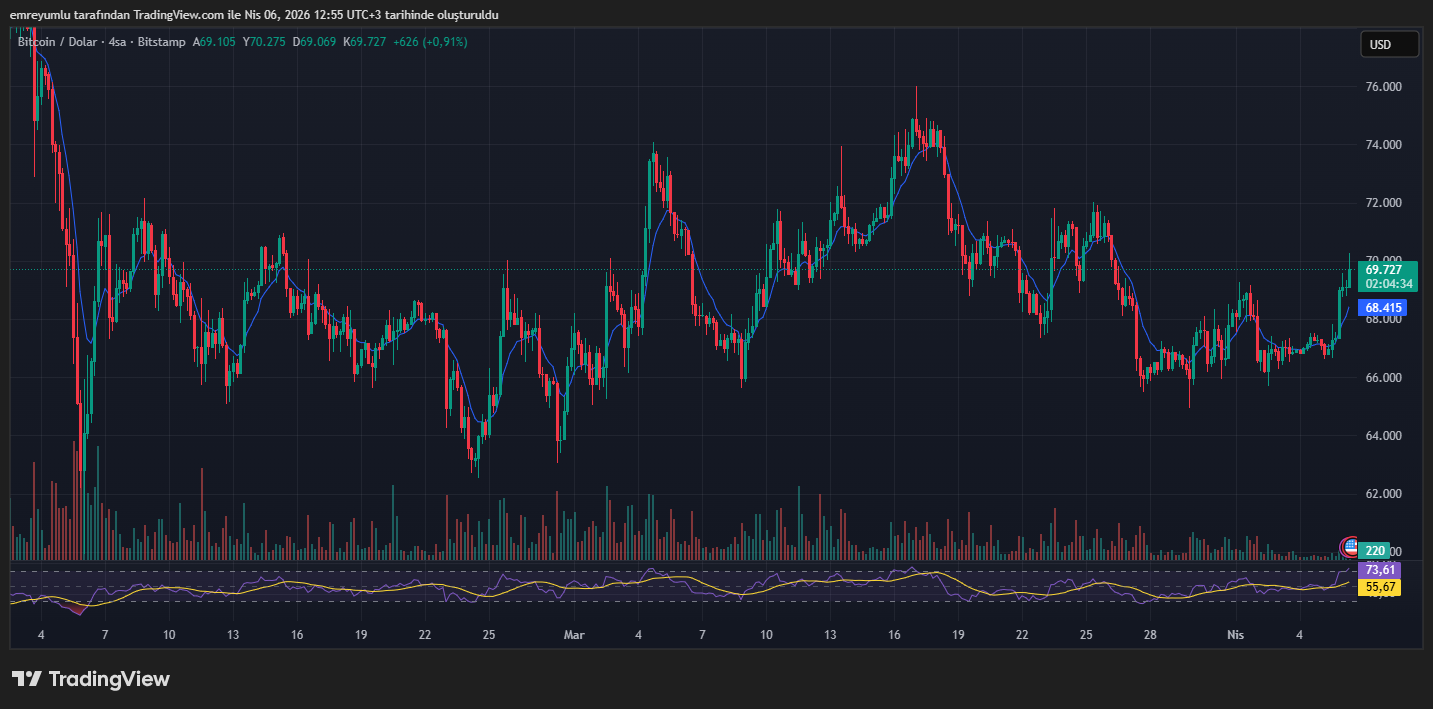Image resolution: width=1433 pixels, height=709 pixels.
Task: Open the USD currency selector
Action: pos(1389,45)
